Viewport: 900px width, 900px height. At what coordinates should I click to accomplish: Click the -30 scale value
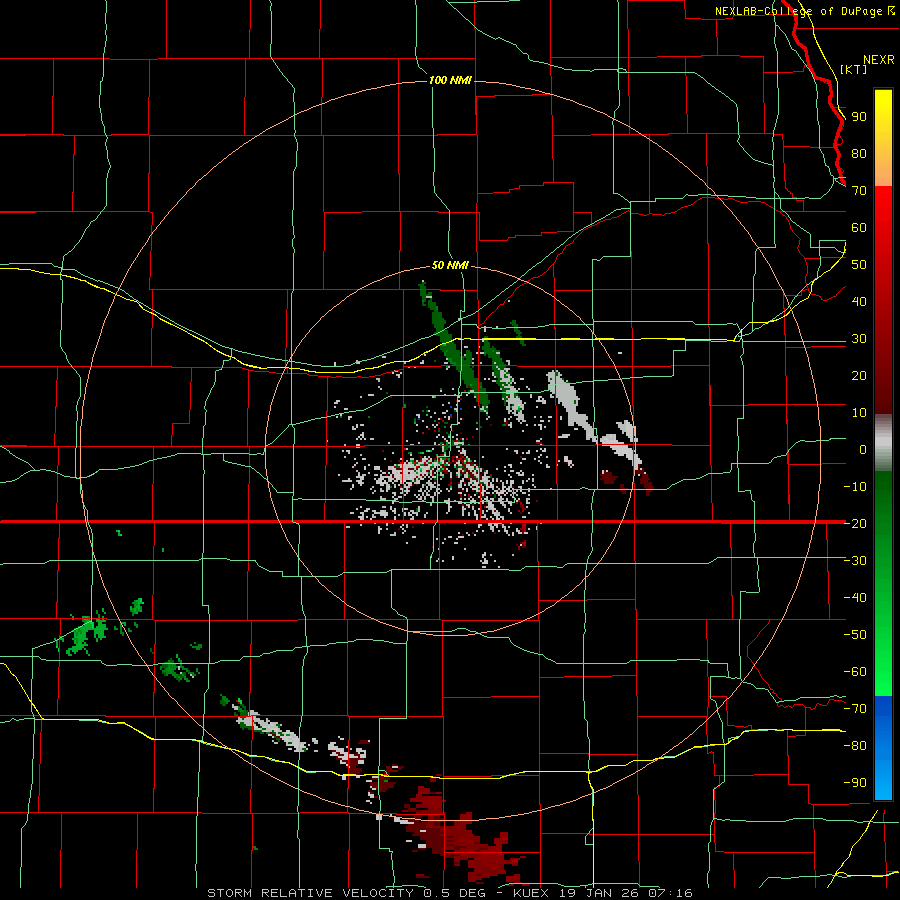click(855, 561)
